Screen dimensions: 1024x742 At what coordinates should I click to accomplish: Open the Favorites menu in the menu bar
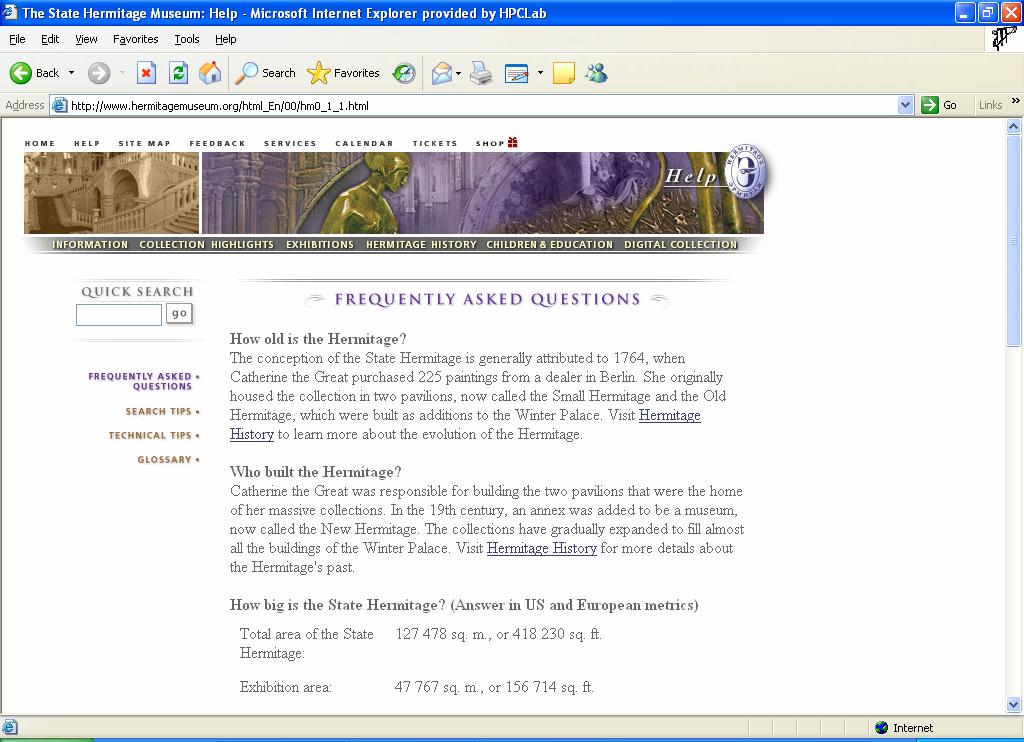pos(135,39)
